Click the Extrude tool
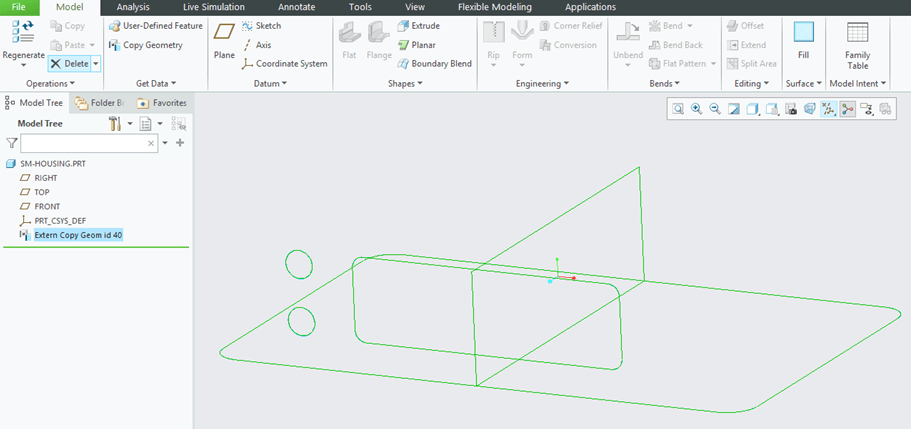This screenshot has width=911, height=429. coord(418,25)
